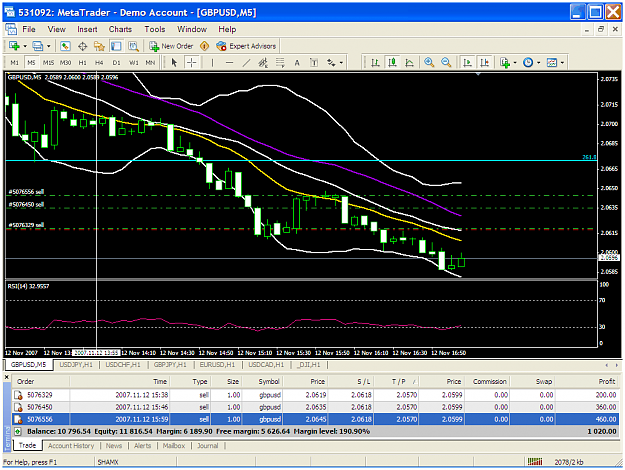Viewport: 625px width, 470px height.
Task: Switch chart to MN timeframe
Action: tap(150, 63)
